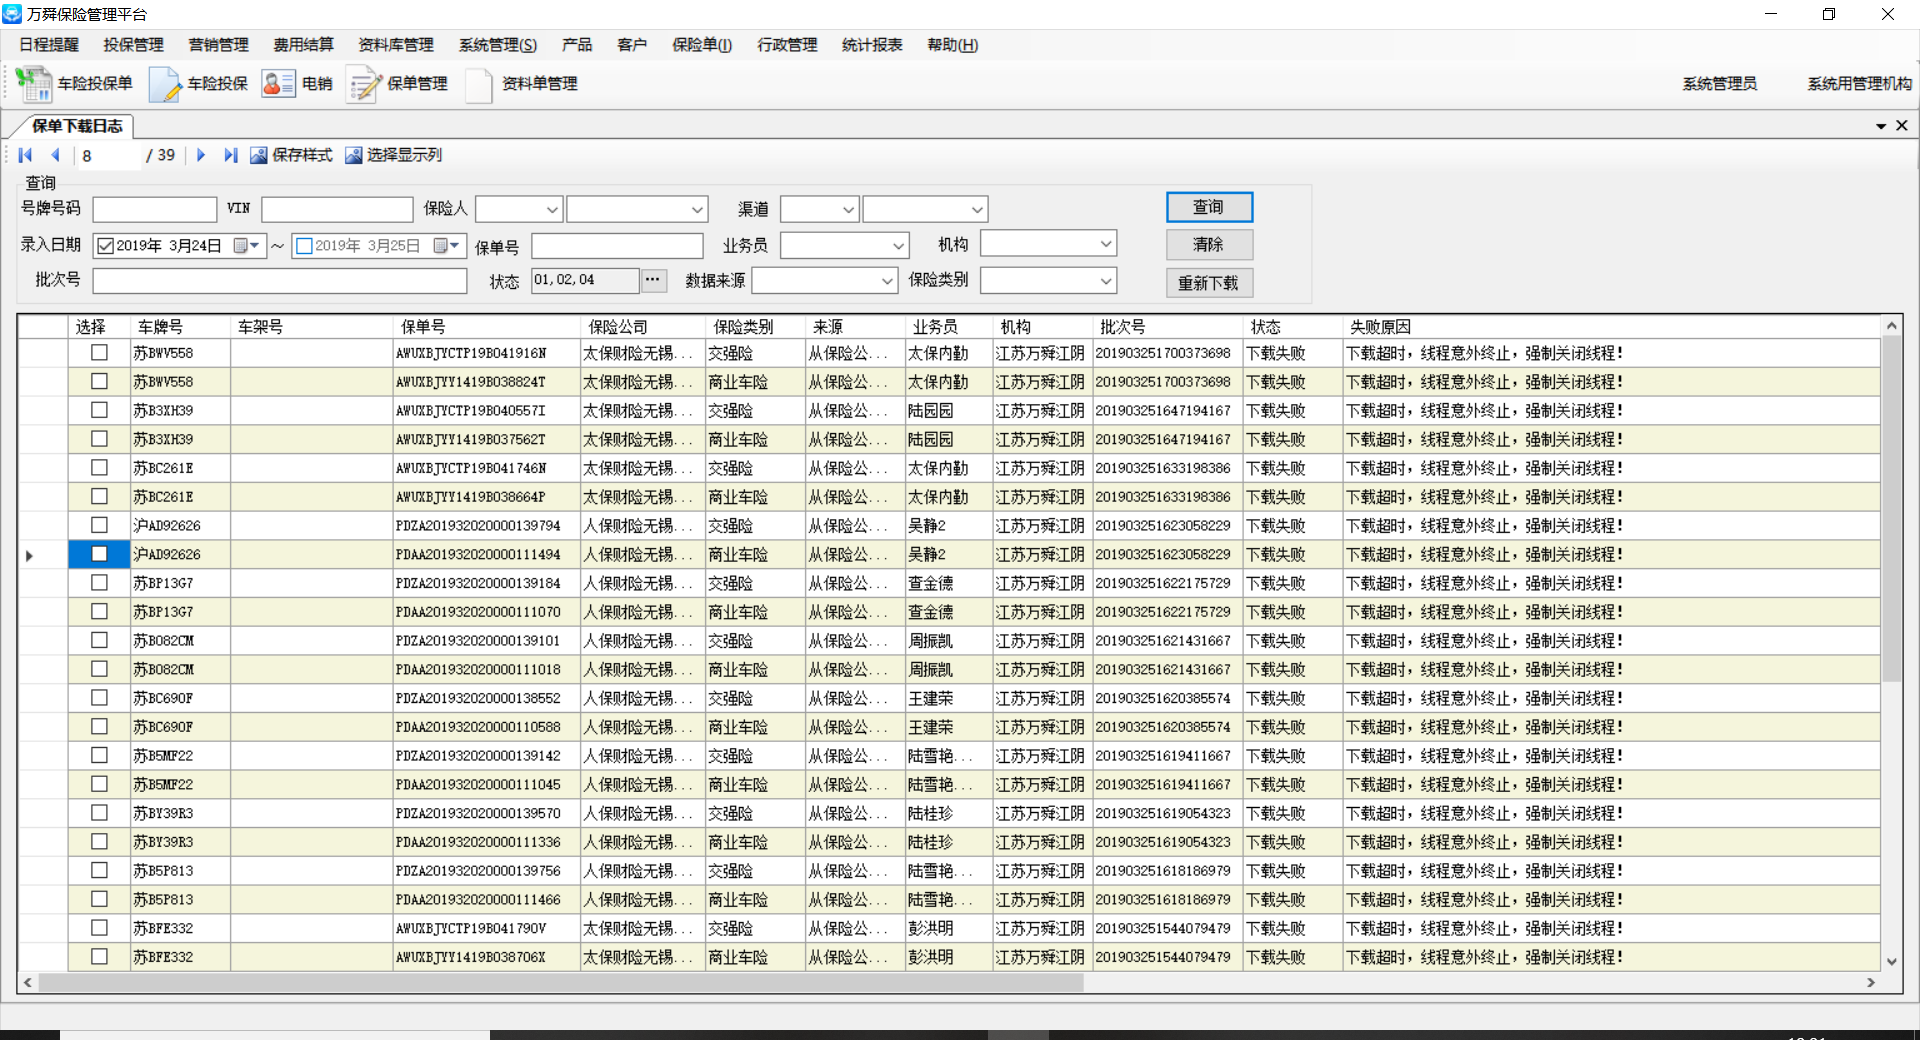
Task: Click the horizontal scrollbar of the table
Action: [560, 983]
